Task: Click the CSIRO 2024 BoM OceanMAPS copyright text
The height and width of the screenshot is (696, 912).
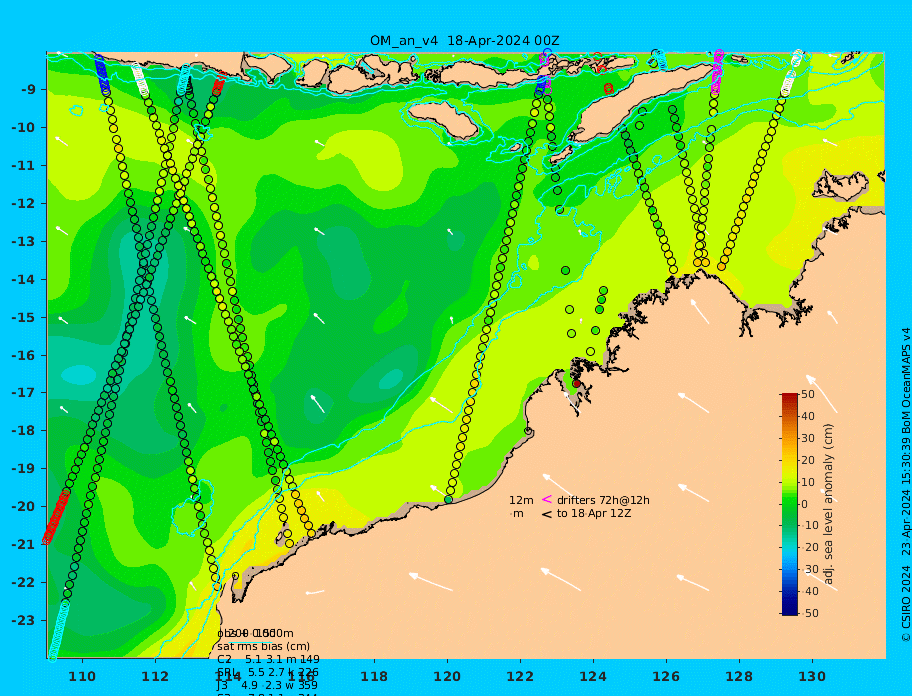Action: [x=905, y=485]
